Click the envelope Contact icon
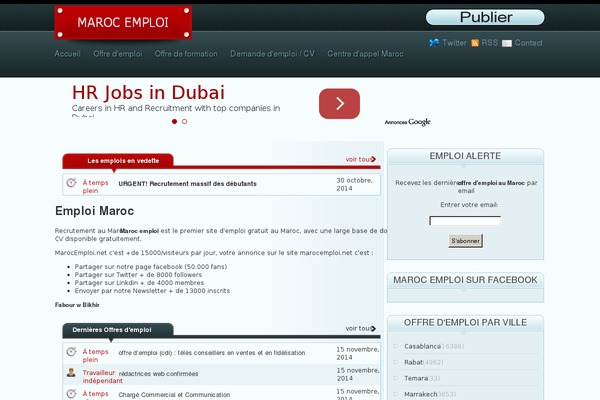 pos(507,43)
